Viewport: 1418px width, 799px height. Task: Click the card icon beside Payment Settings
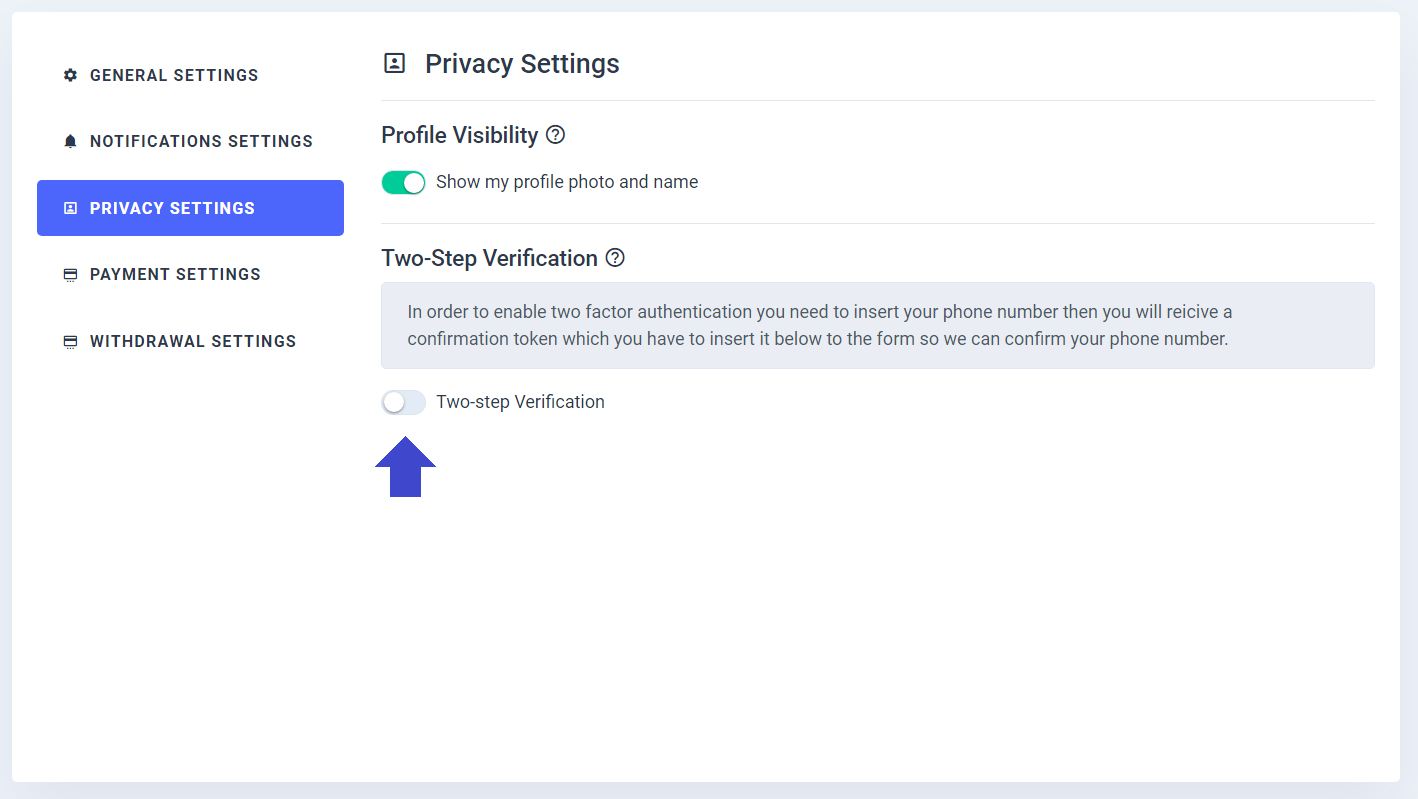[x=70, y=274]
